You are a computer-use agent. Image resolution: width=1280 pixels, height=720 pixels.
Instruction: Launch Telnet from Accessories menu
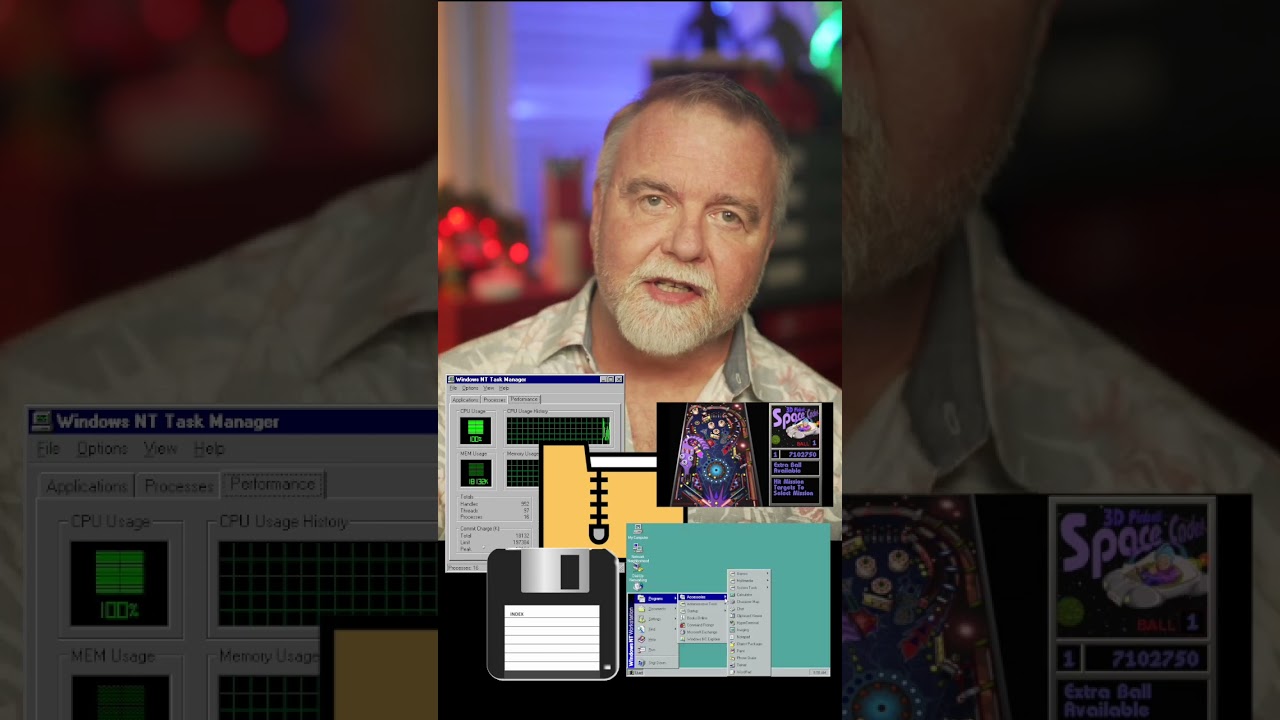[749, 665]
